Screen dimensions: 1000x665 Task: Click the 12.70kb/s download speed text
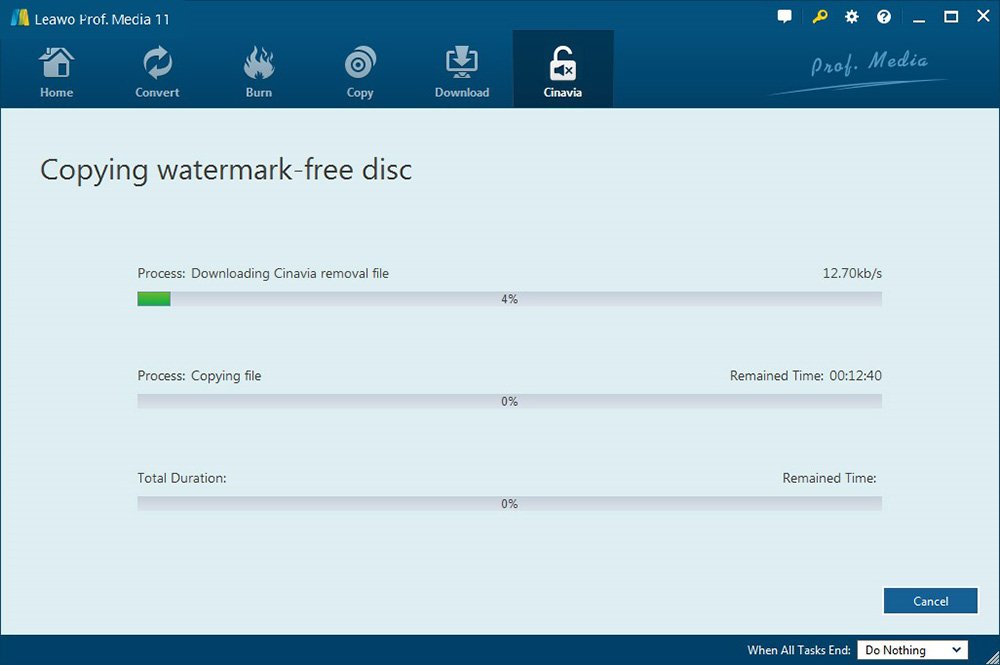[x=852, y=274]
